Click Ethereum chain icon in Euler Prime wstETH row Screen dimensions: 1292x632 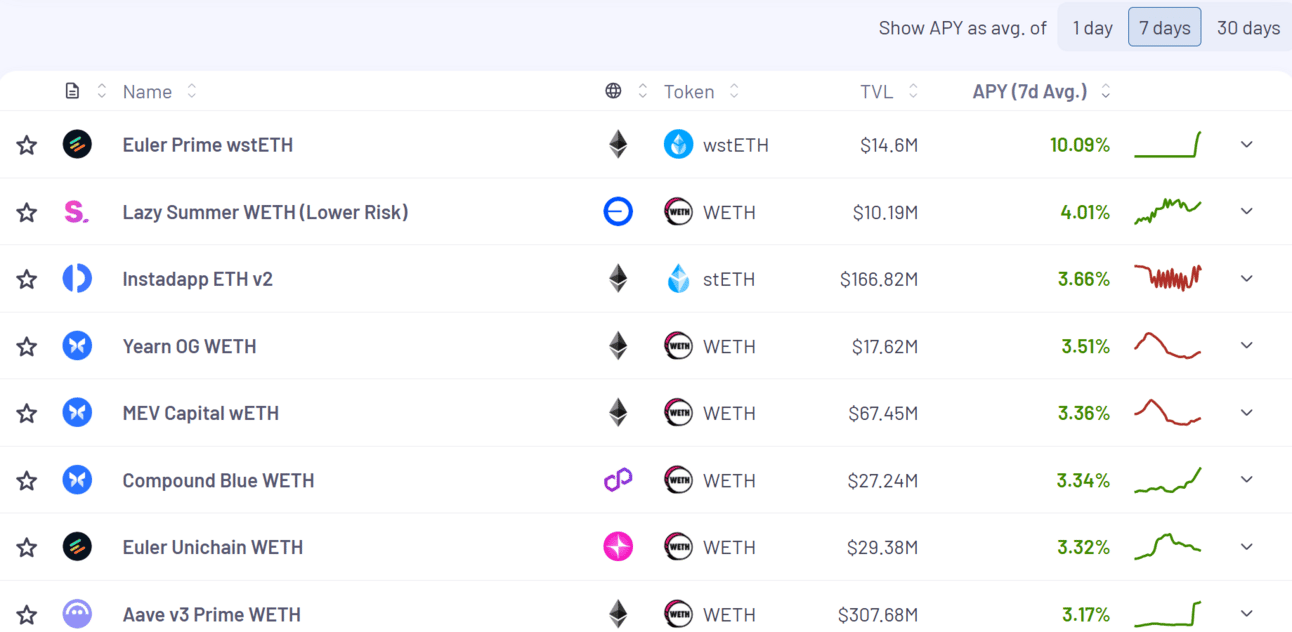[x=618, y=144]
